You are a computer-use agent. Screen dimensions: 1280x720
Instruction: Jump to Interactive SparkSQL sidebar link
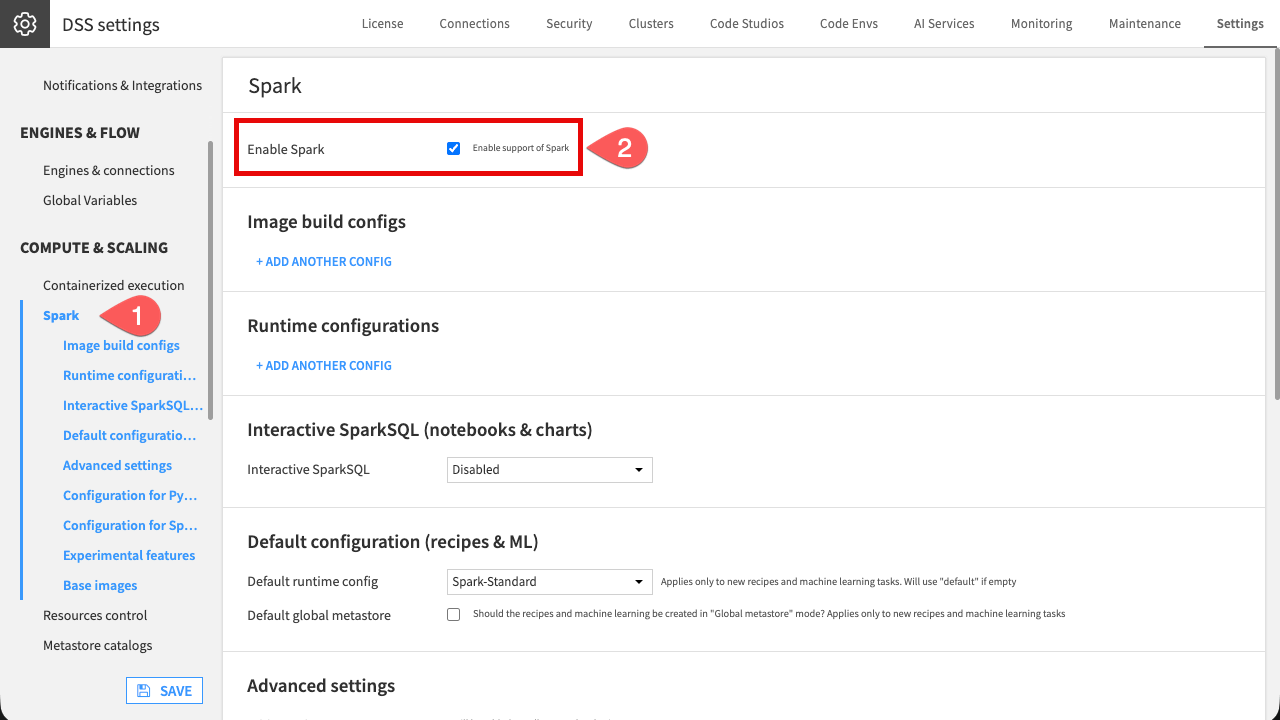pyautogui.click(x=133, y=405)
